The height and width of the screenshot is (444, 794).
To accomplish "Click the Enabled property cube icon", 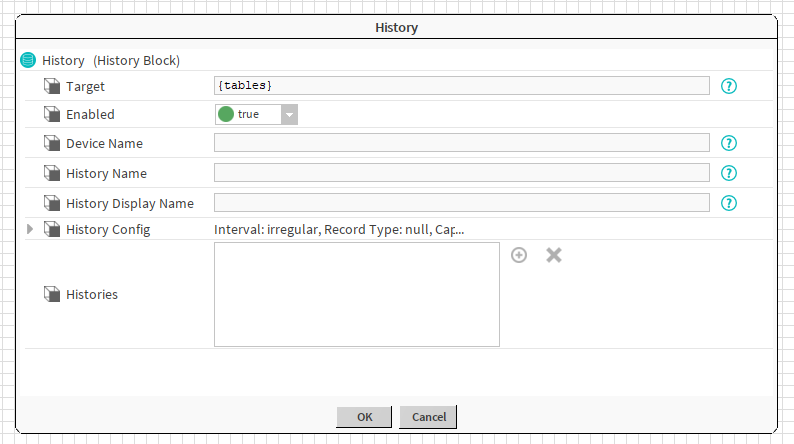I will coord(53,115).
